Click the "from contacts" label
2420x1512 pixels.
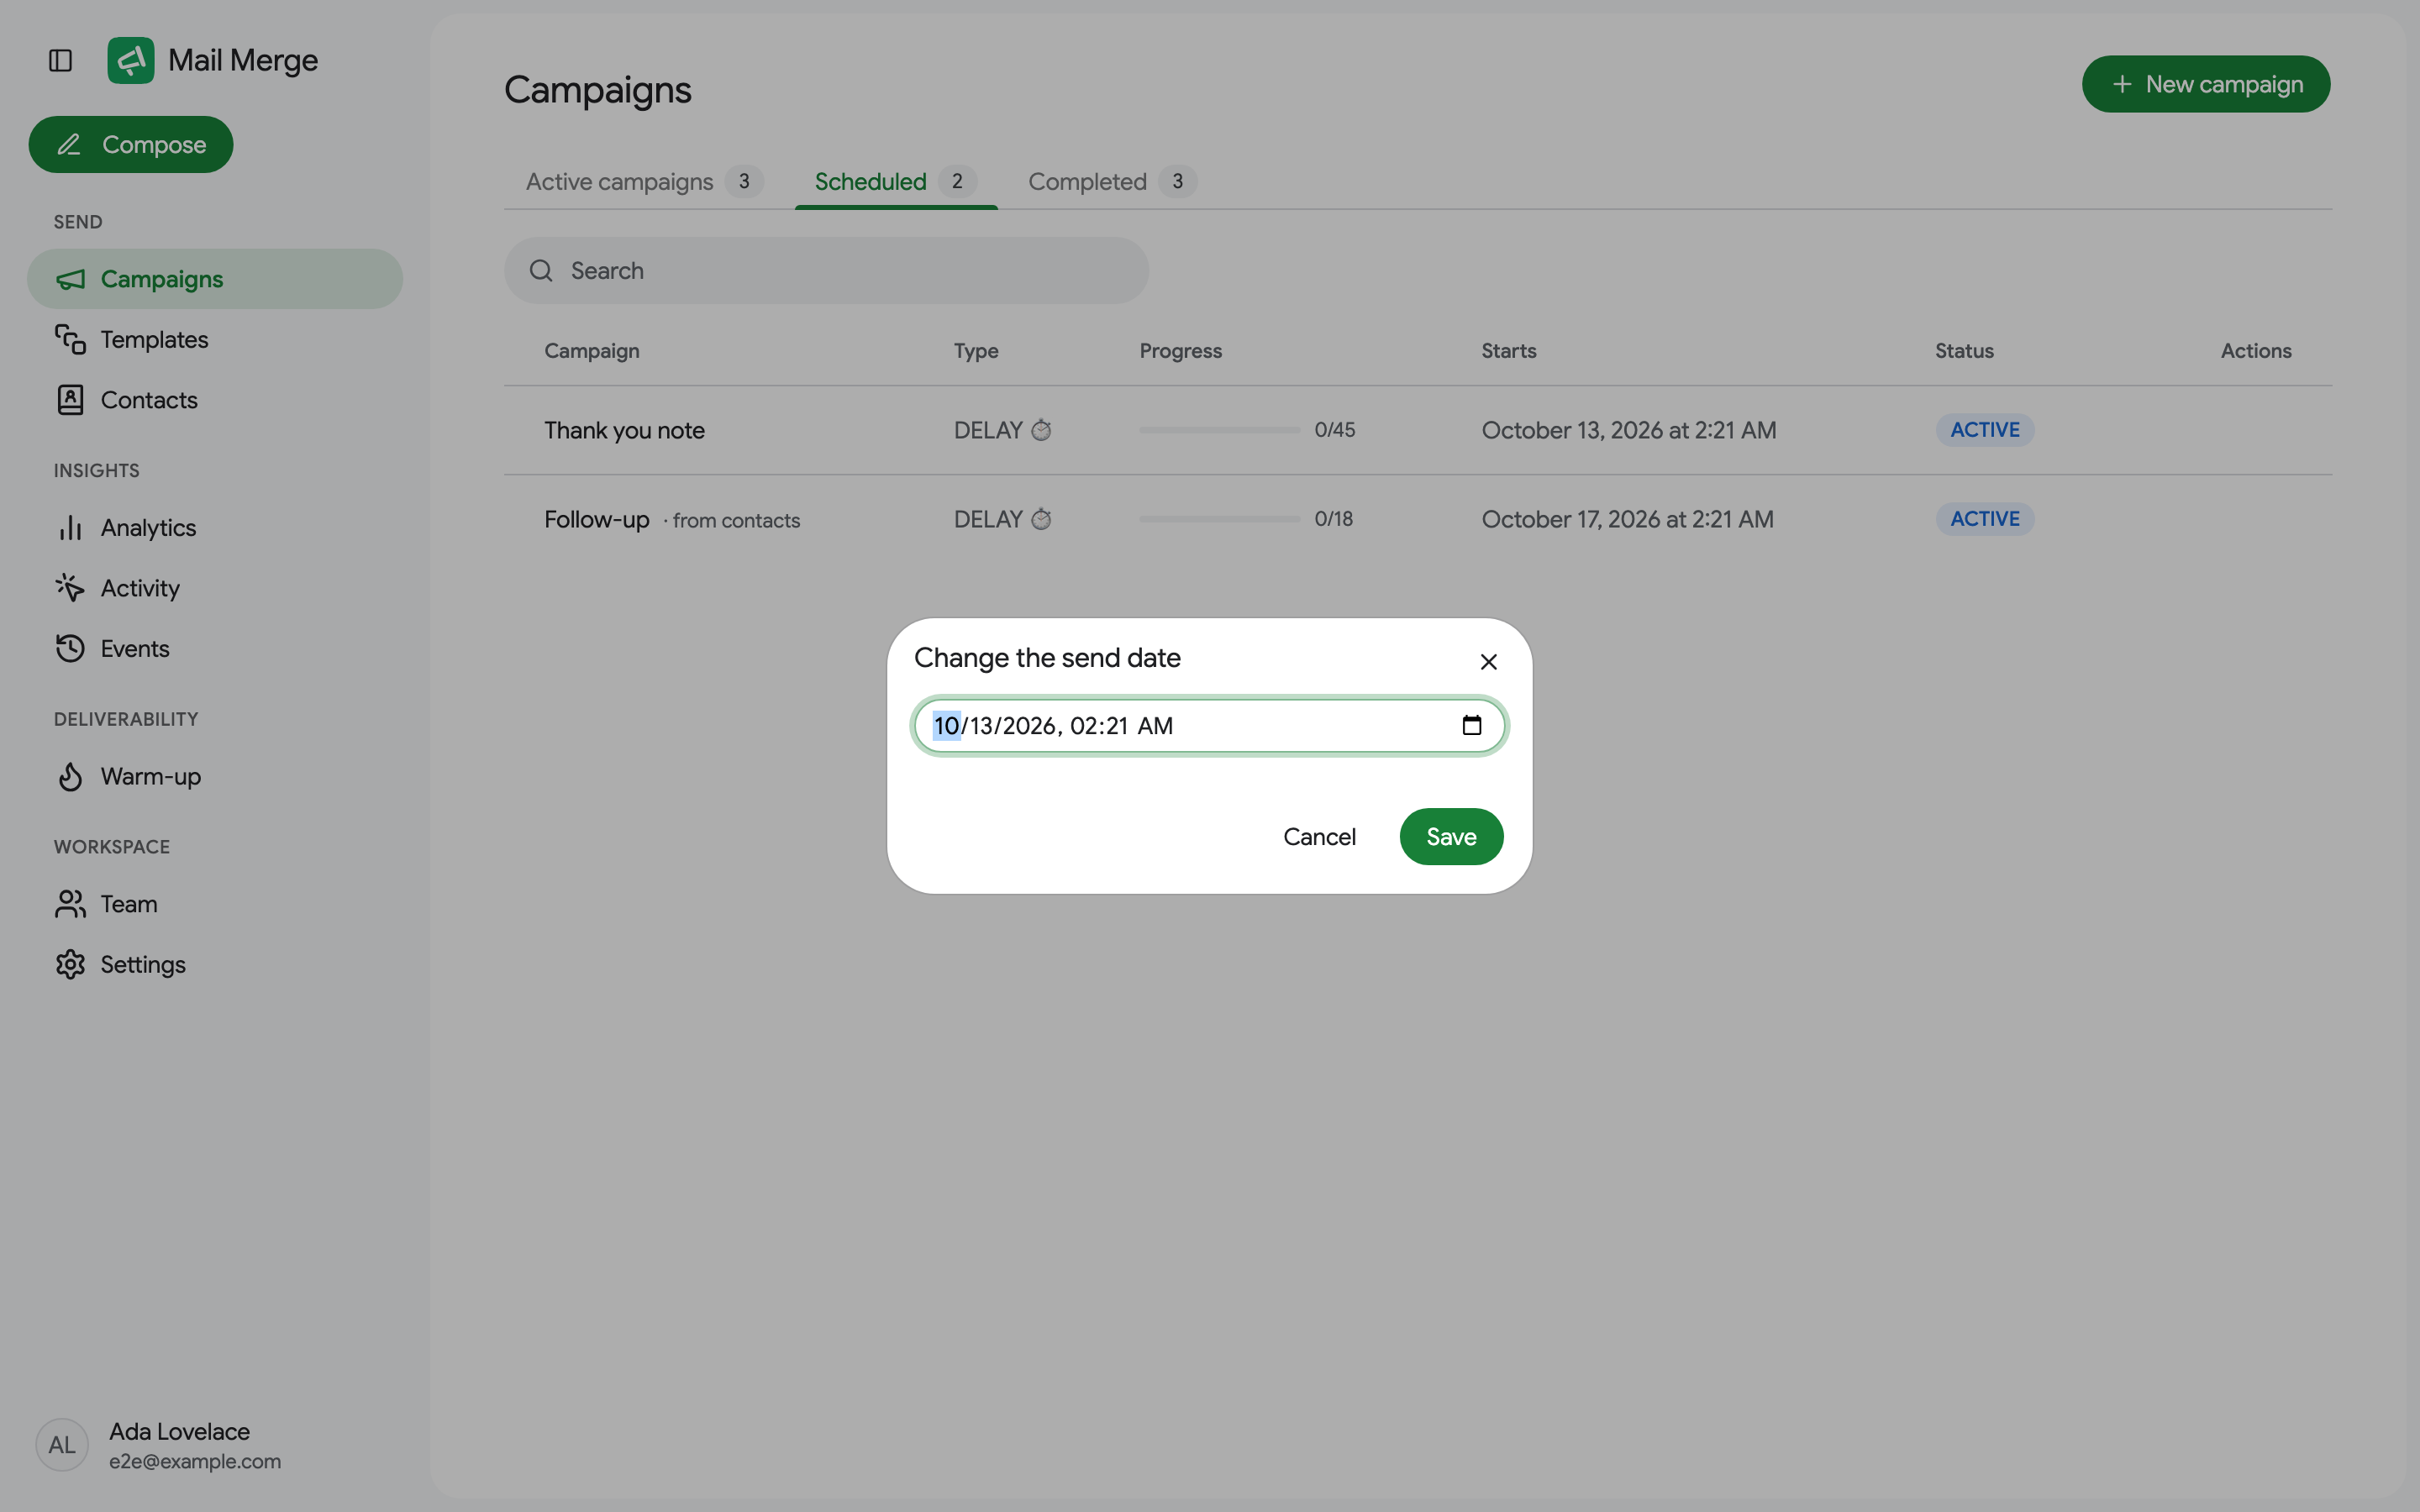736,521
